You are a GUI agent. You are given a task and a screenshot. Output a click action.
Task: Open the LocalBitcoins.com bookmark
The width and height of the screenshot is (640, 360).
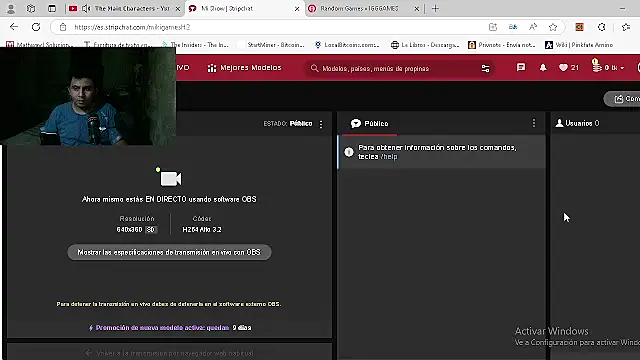347,44
